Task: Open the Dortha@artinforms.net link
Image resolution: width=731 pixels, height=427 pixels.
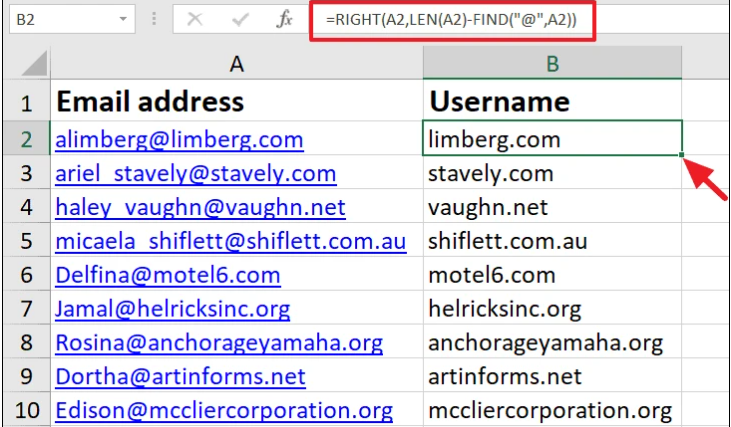Action: (x=180, y=377)
